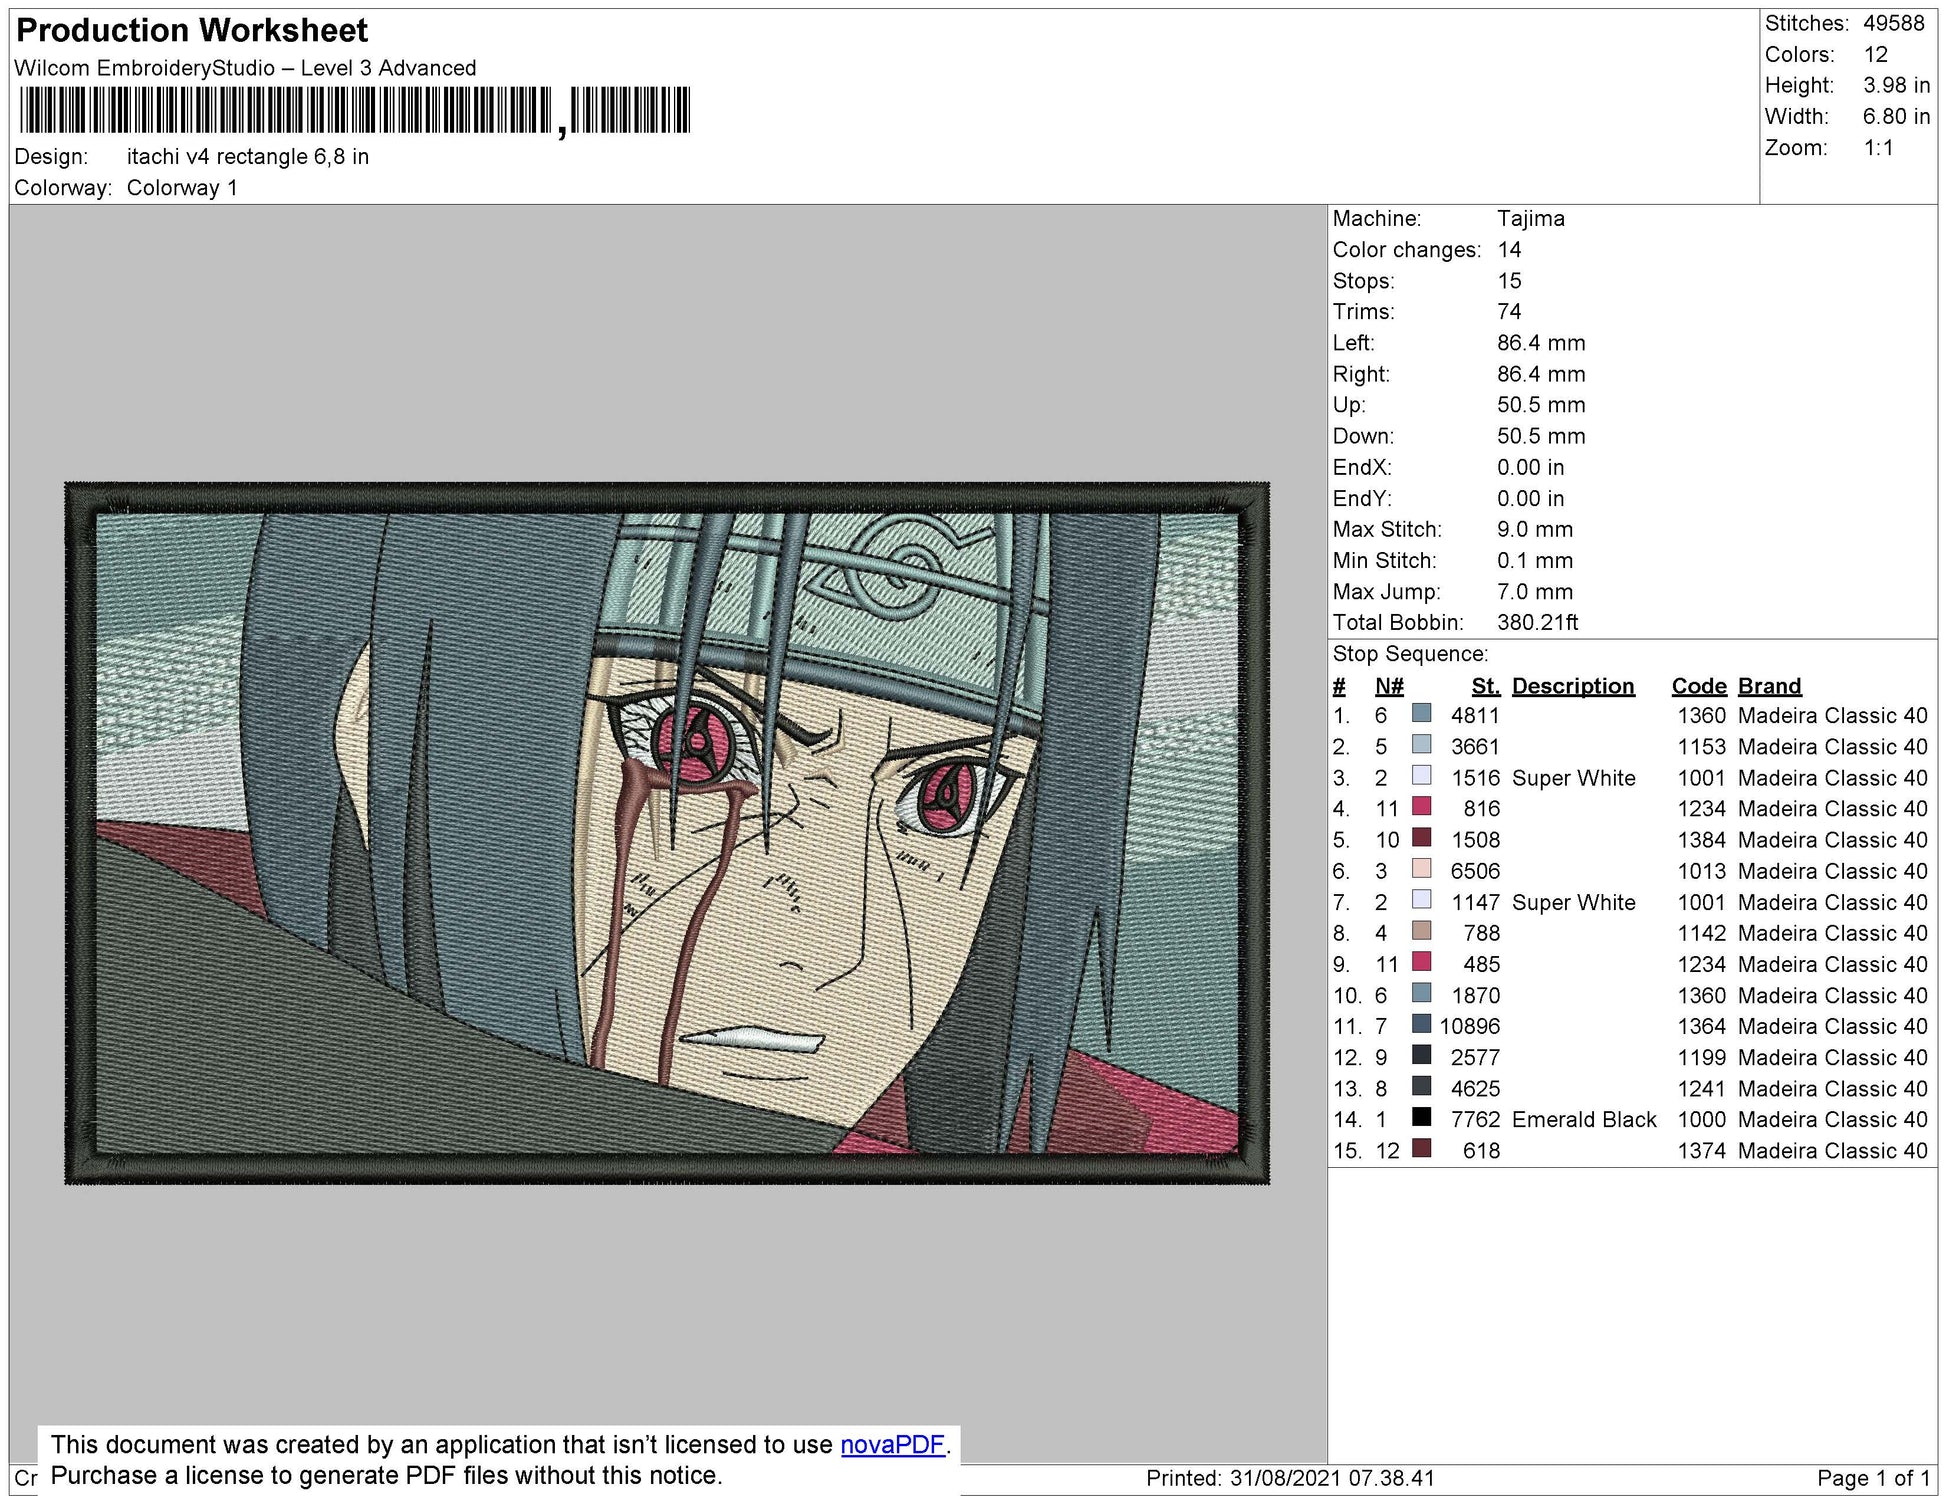Screen dimensions: 1946x1504
Task: Click the Page 1 of 1 footer
Action: [1873, 1479]
